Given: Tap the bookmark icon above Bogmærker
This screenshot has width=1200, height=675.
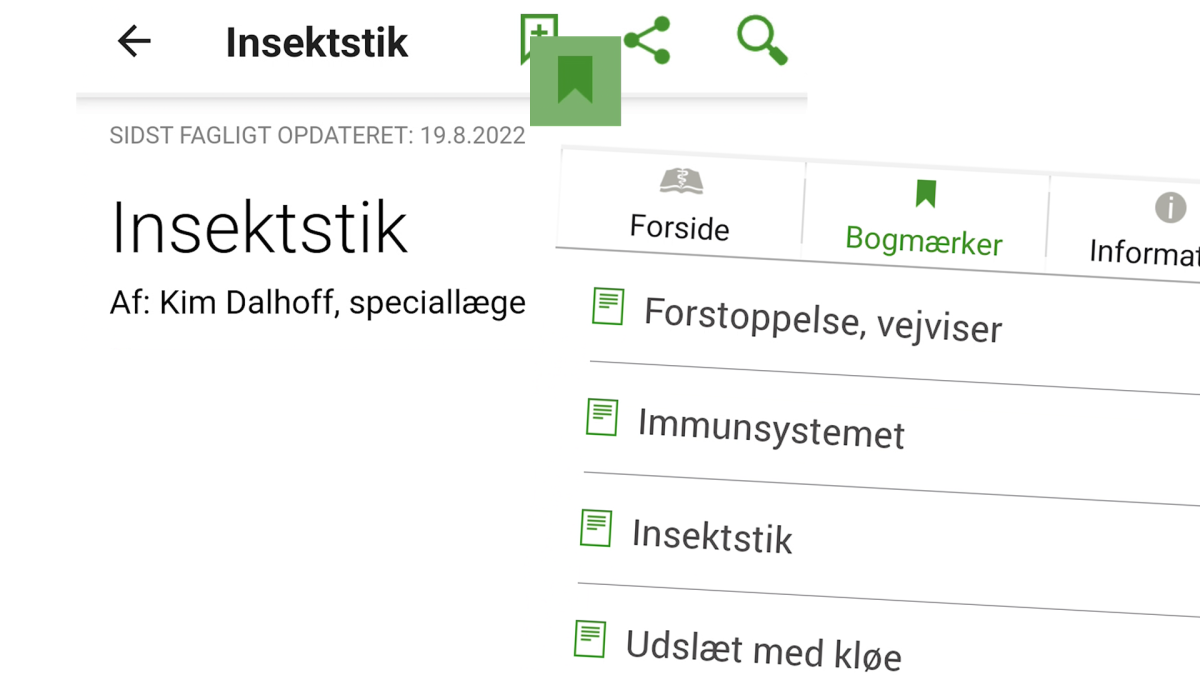Looking at the screenshot, I should 925,194.
